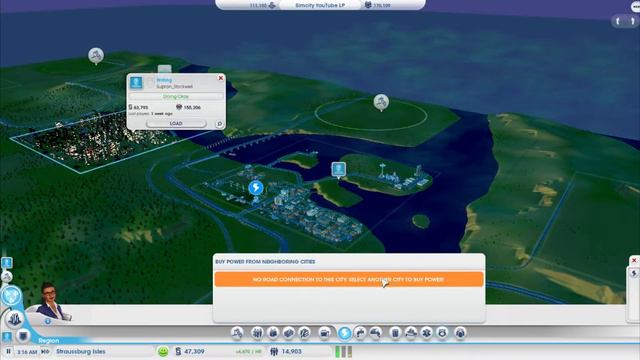This screenshot has width=640, height=360.
Task: Click the region simoleons counter in top bar
Action: [262, 5]
